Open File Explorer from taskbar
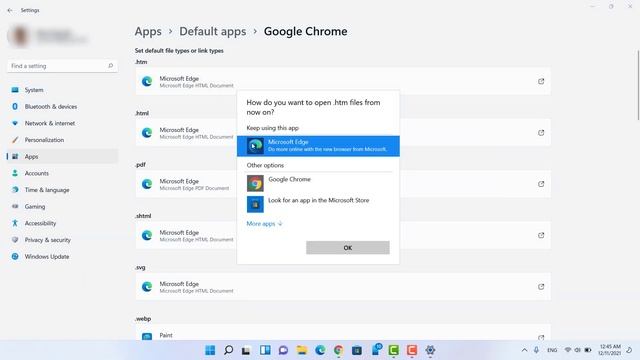The image size is (640, 360). click(x=302, y=350)
